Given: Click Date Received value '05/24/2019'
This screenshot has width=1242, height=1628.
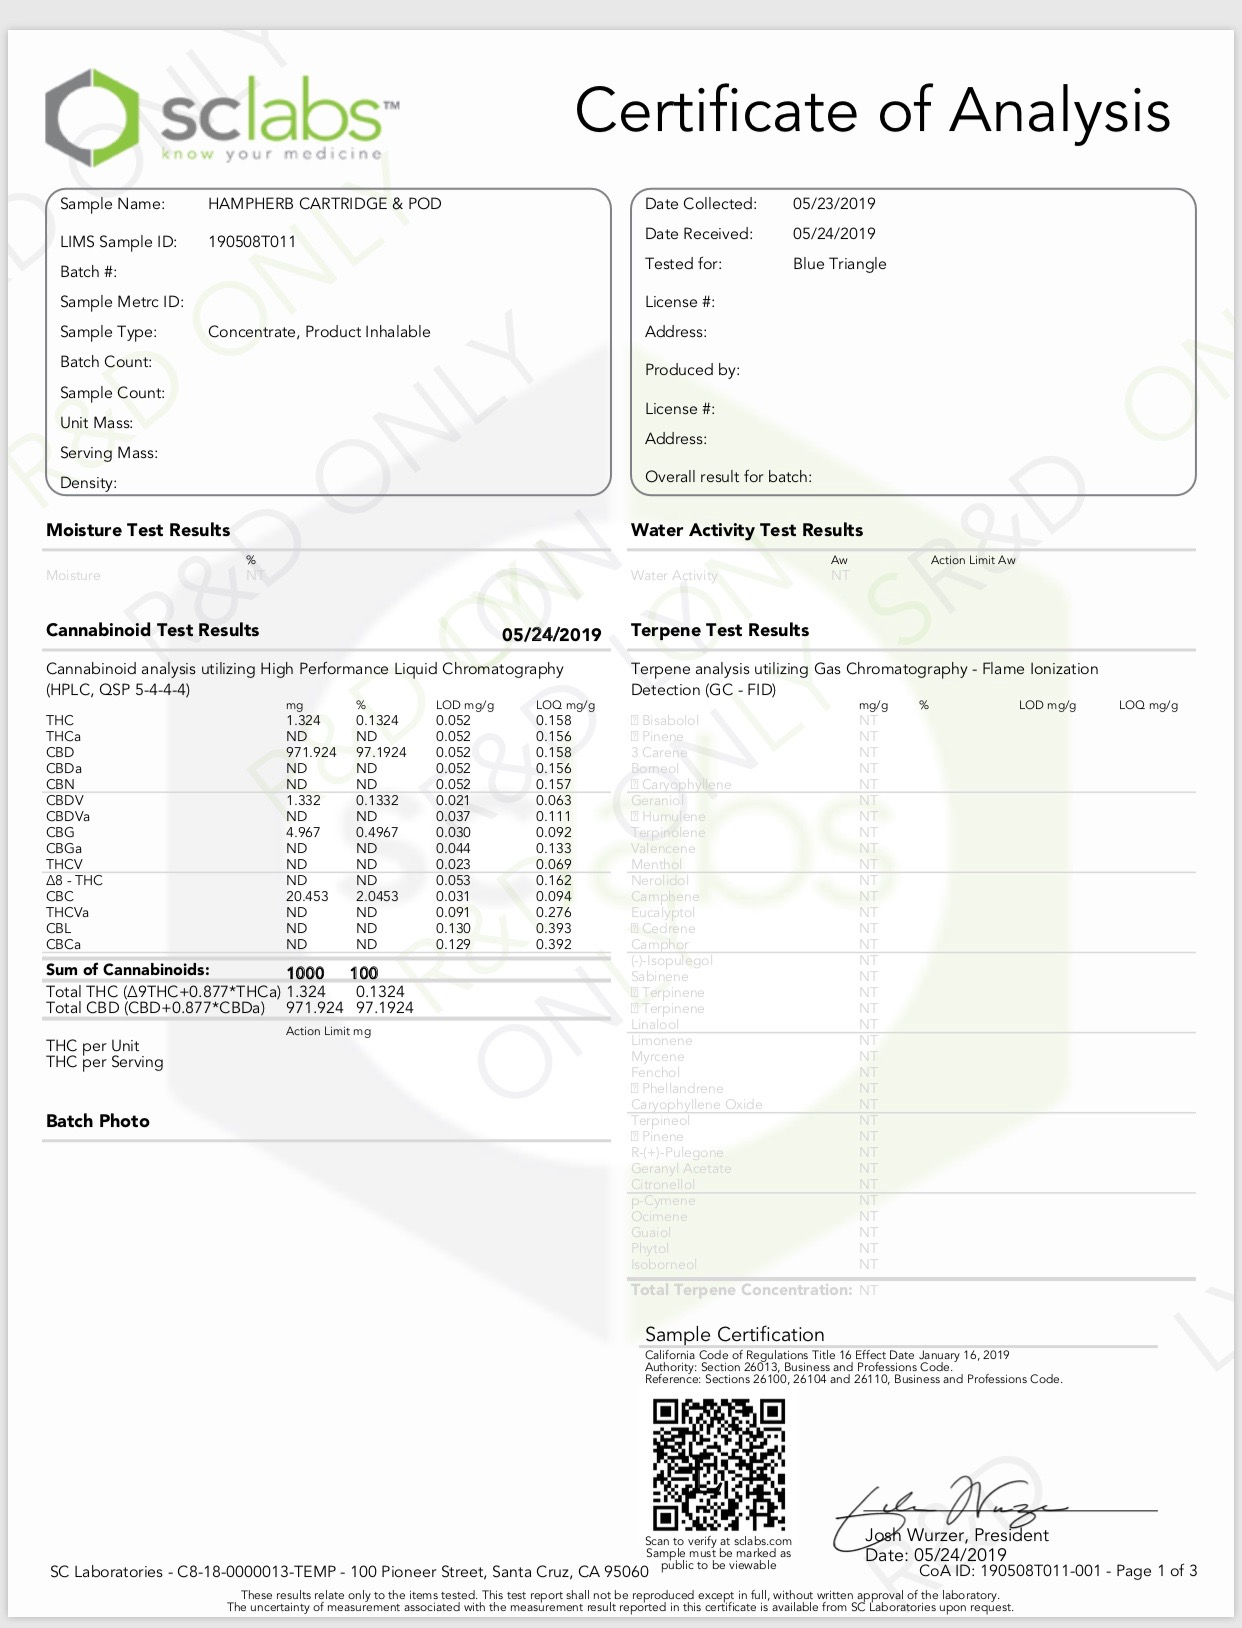Looking at the screenshot, I should pos(834,234).
